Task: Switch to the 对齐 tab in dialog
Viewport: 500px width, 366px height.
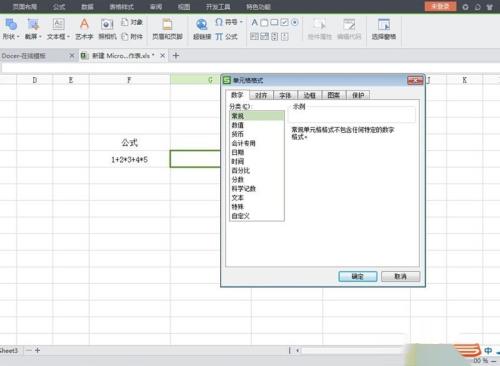Action: tap(261, 95)
